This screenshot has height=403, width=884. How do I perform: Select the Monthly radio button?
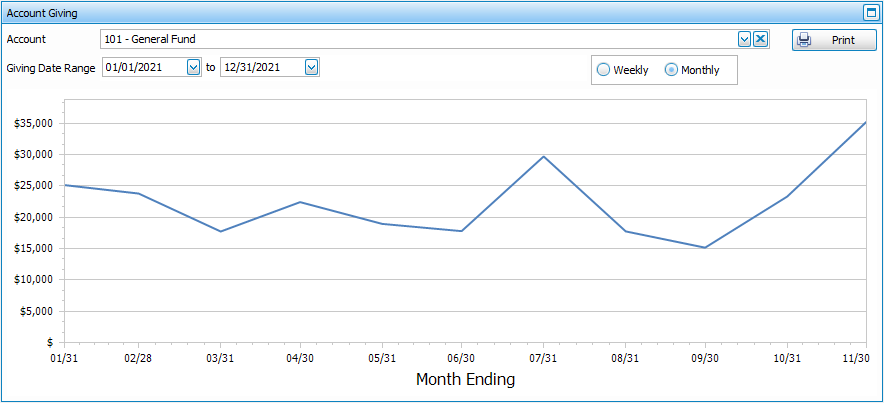coord(671,70)
